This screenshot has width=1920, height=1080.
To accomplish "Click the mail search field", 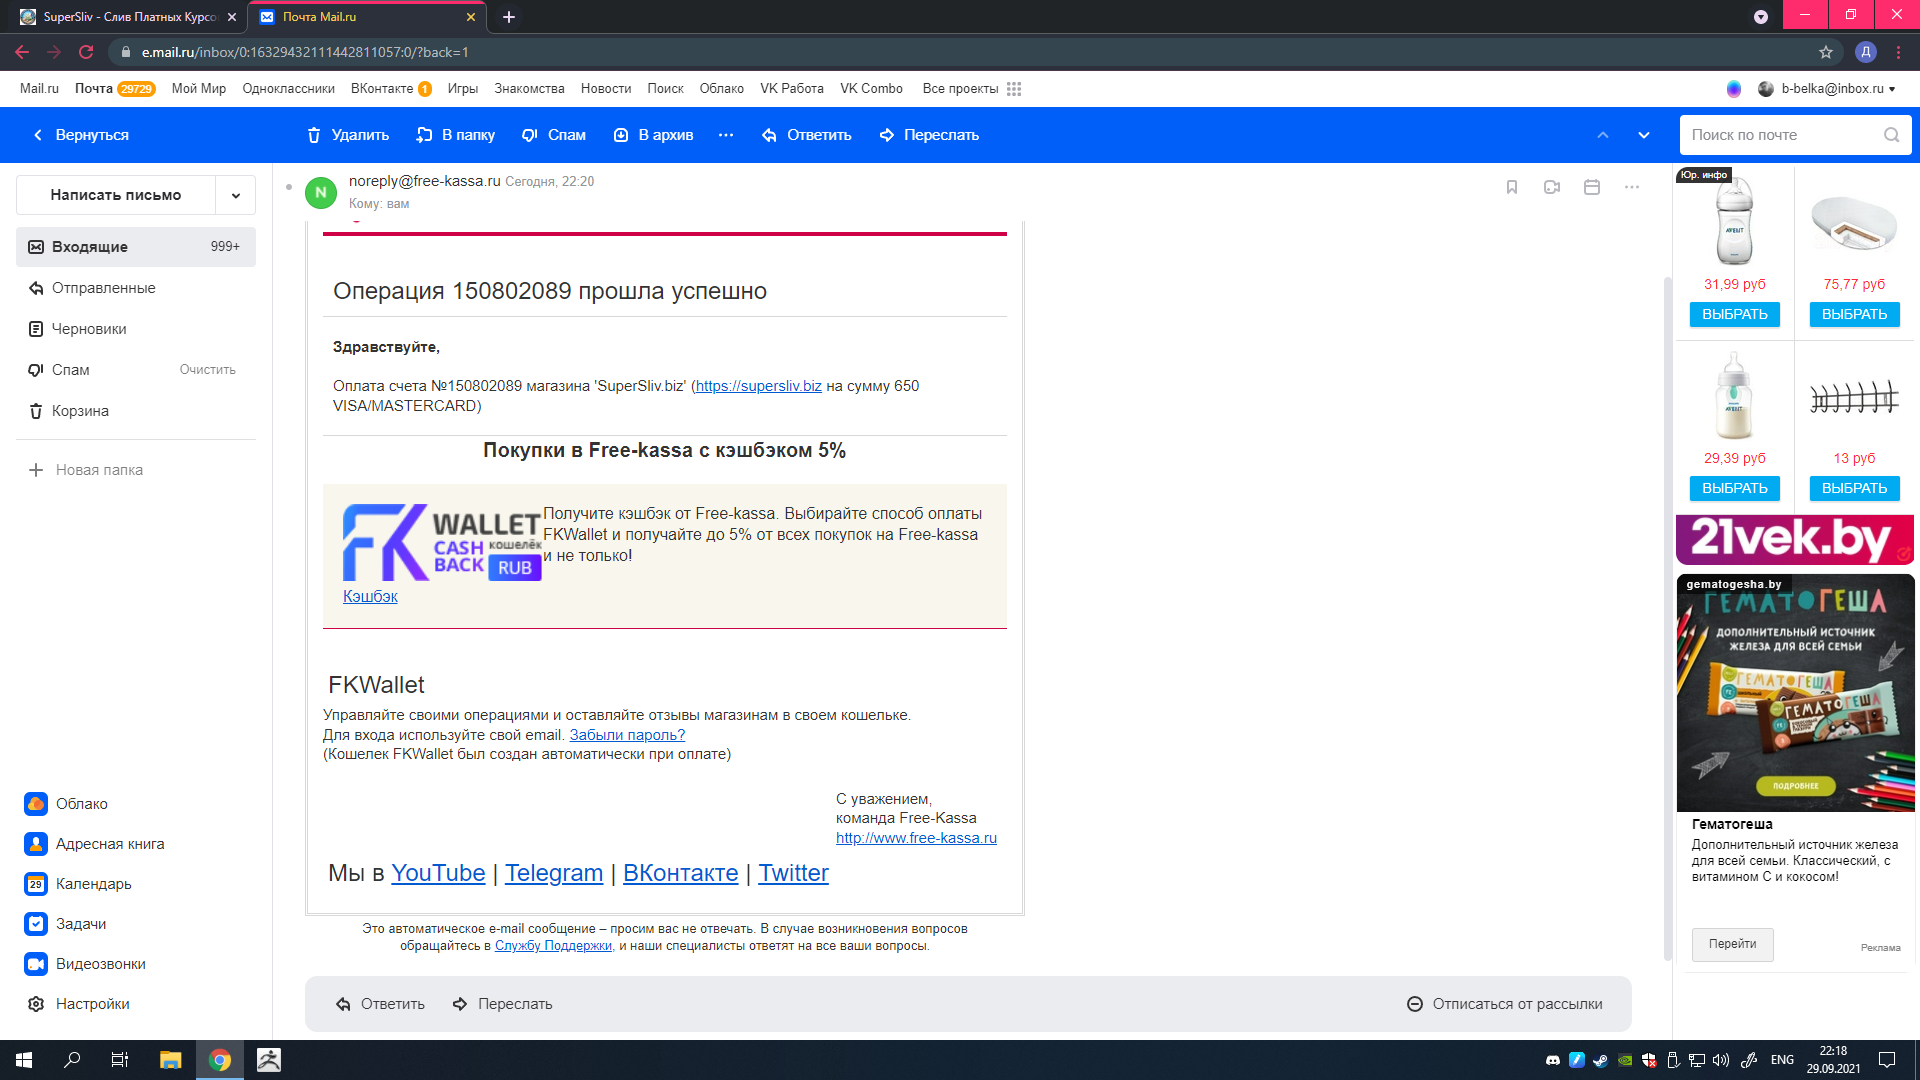I will [1780, 135].
